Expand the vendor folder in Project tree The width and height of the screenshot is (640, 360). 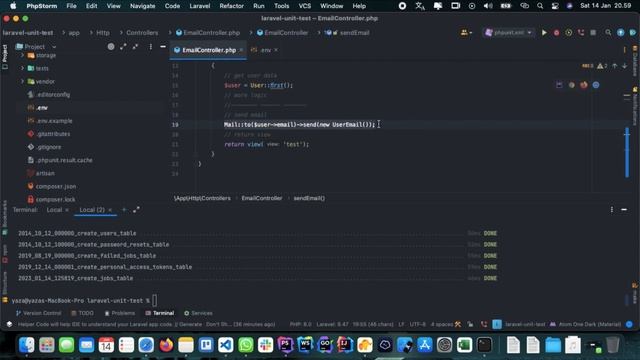click(22, 81)
